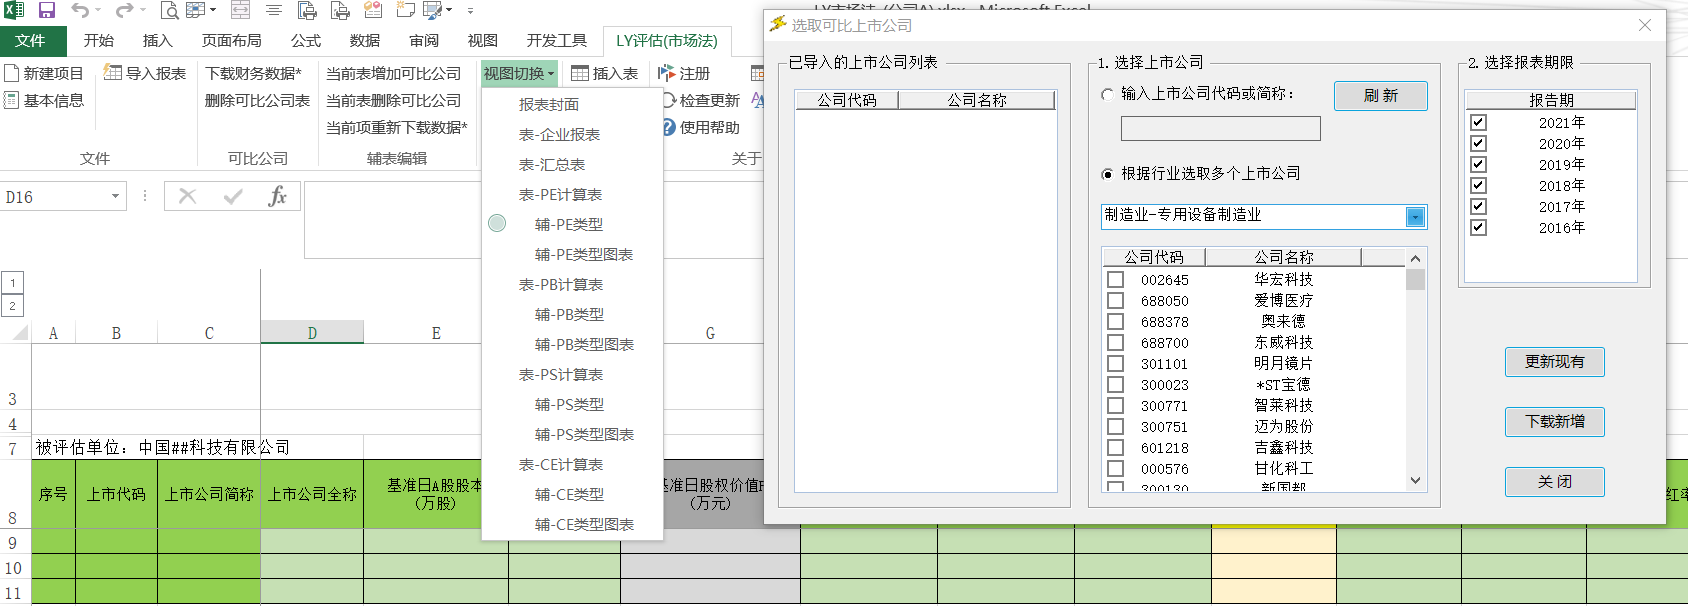1690x606 pixels.
Task: Check the box for 002645 华宏科技
Action: [x=1116, y=280]
